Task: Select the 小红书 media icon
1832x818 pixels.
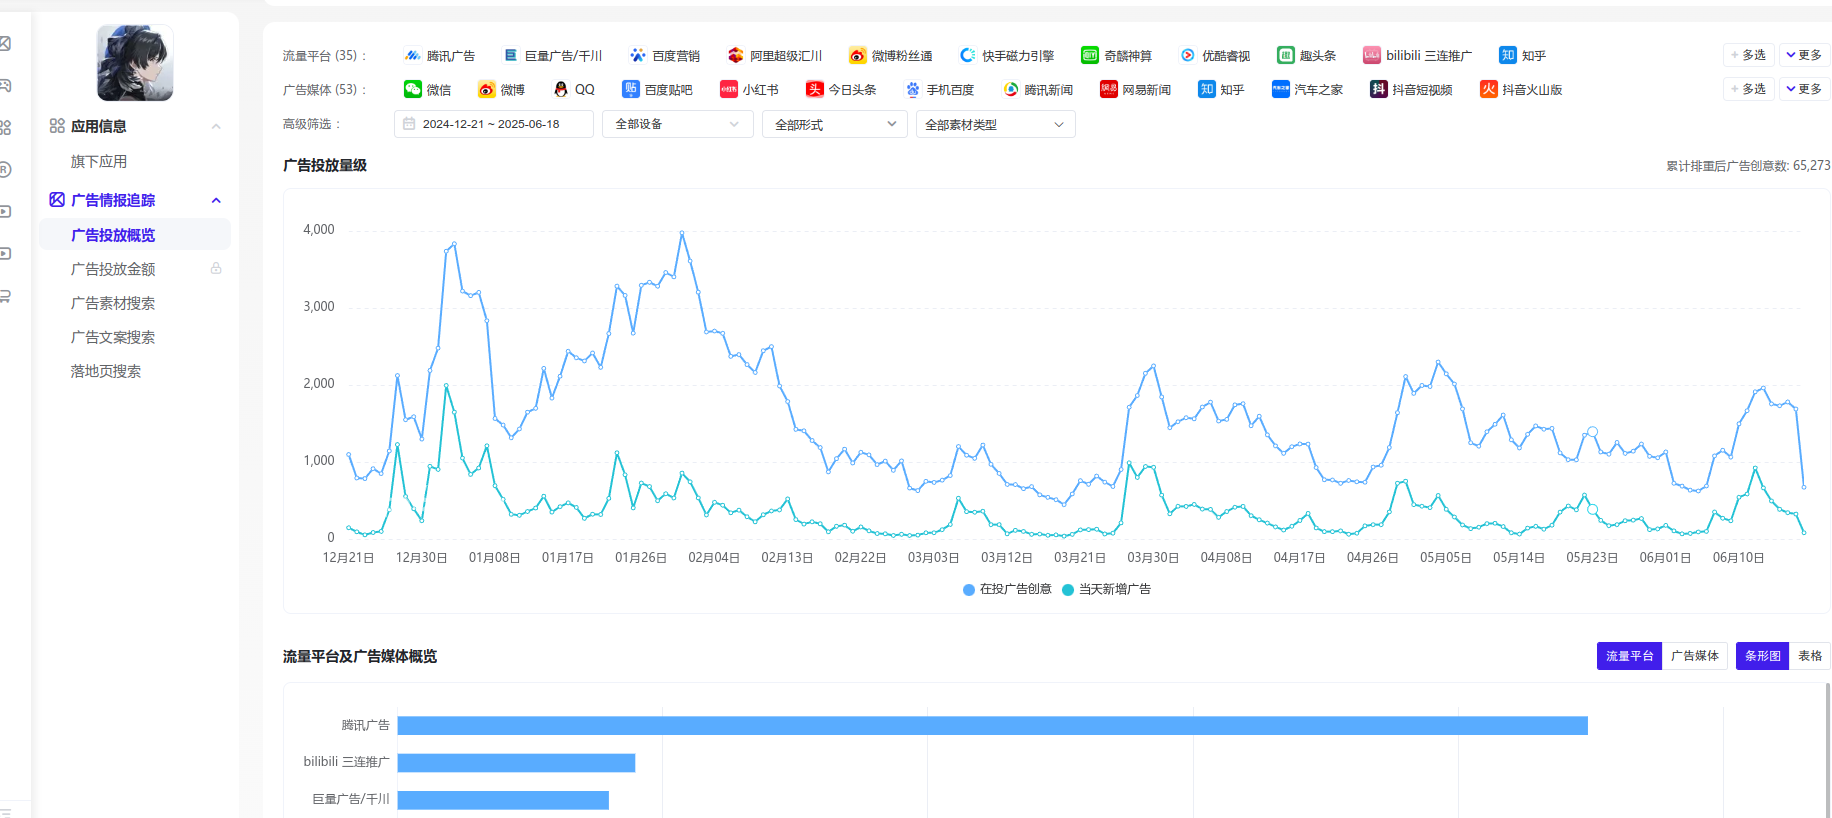Action: (729, 90)
